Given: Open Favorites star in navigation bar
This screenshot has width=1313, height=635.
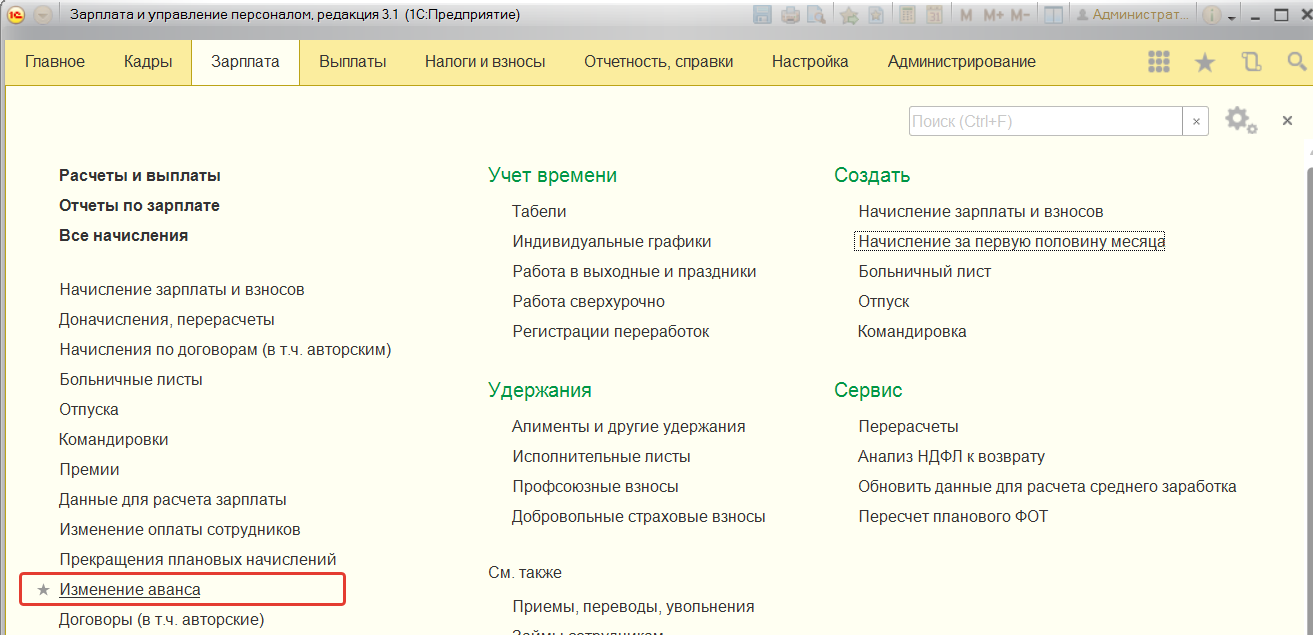Looking at the screenshot, I should point(1205,62).
